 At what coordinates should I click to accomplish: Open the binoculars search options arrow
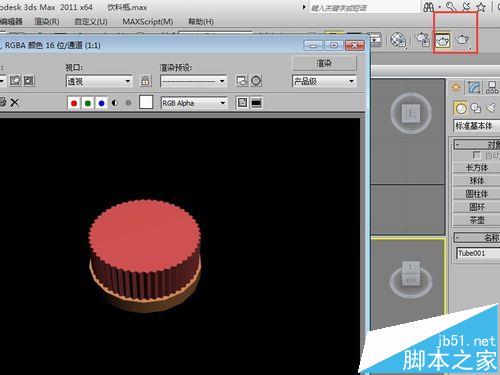point(440,7)
